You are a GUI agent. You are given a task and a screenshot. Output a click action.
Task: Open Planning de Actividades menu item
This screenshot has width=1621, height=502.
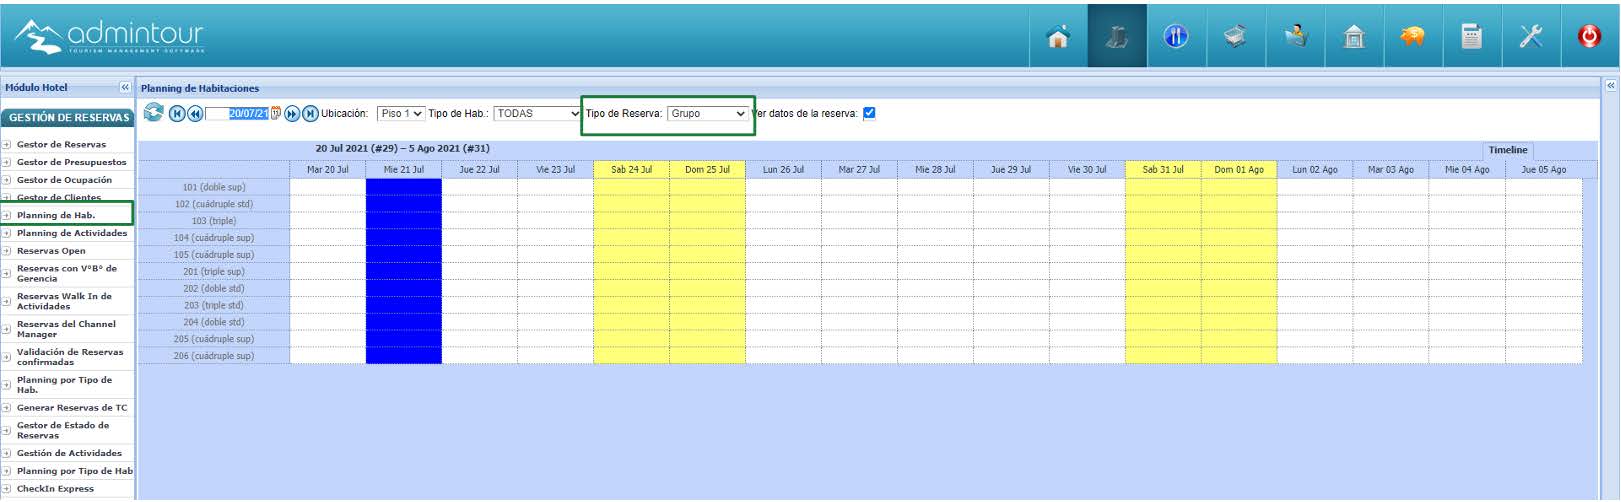72,233
